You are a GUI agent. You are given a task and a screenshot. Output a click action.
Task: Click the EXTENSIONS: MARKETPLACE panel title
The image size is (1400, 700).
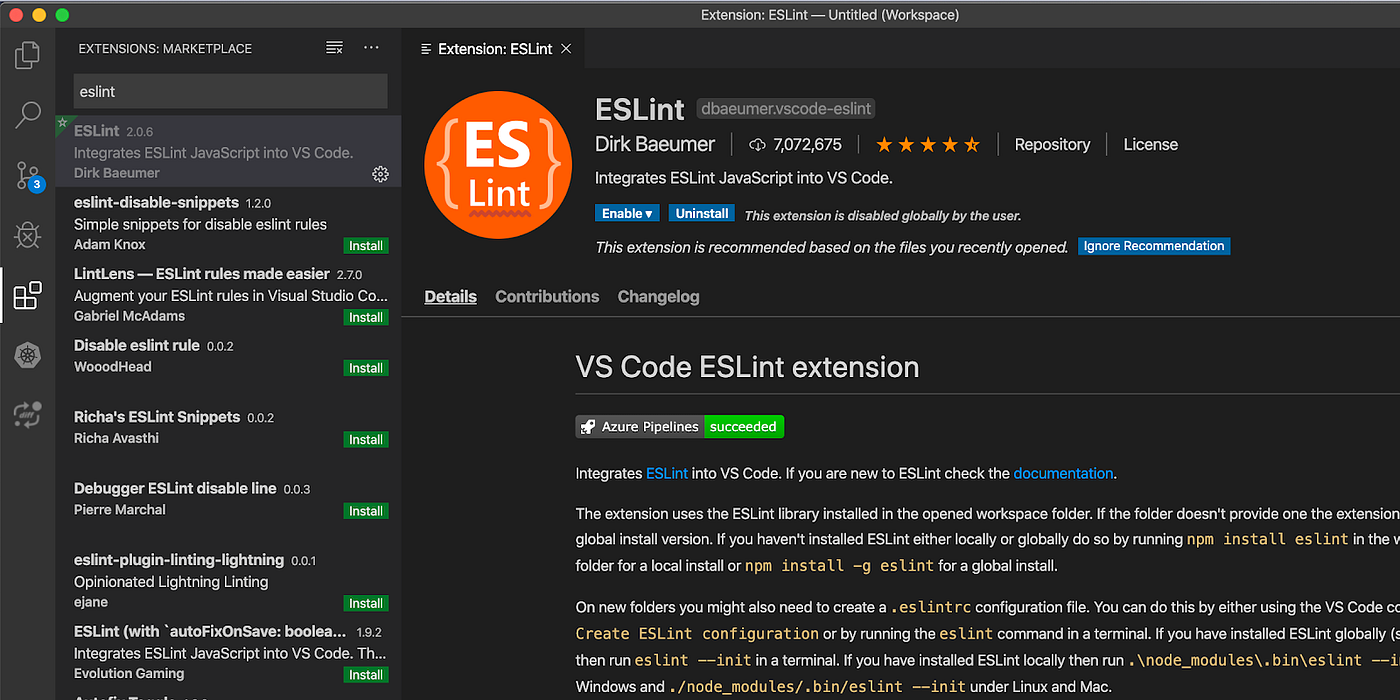click(x=165, y=48)
